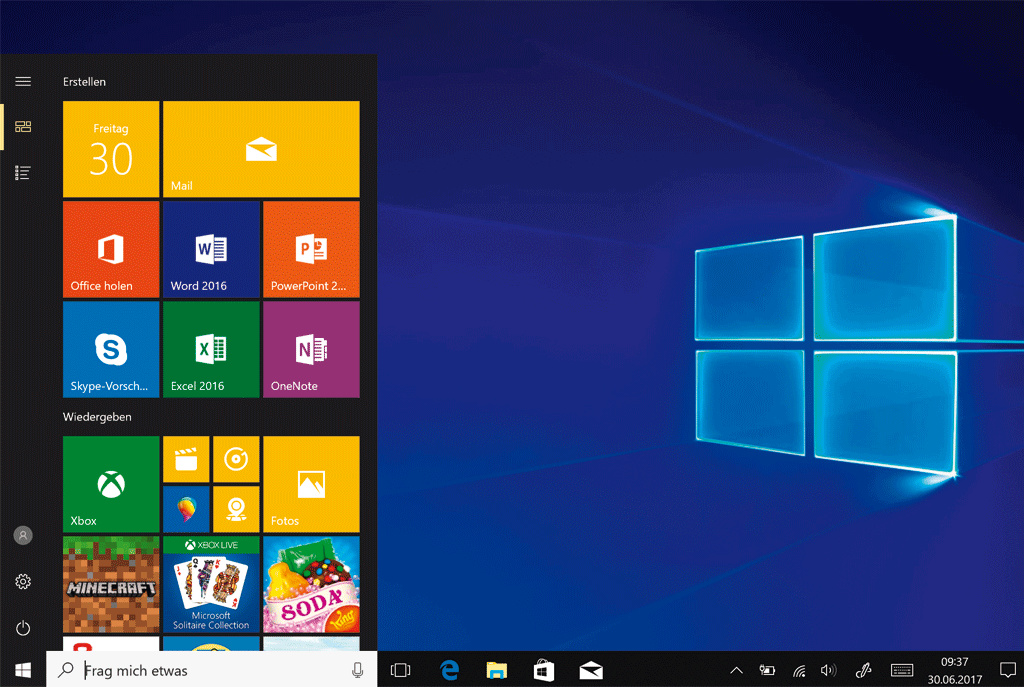1024x687 pixels.
Task: Open the Groove Music small tile
Action: click(236, 459)
